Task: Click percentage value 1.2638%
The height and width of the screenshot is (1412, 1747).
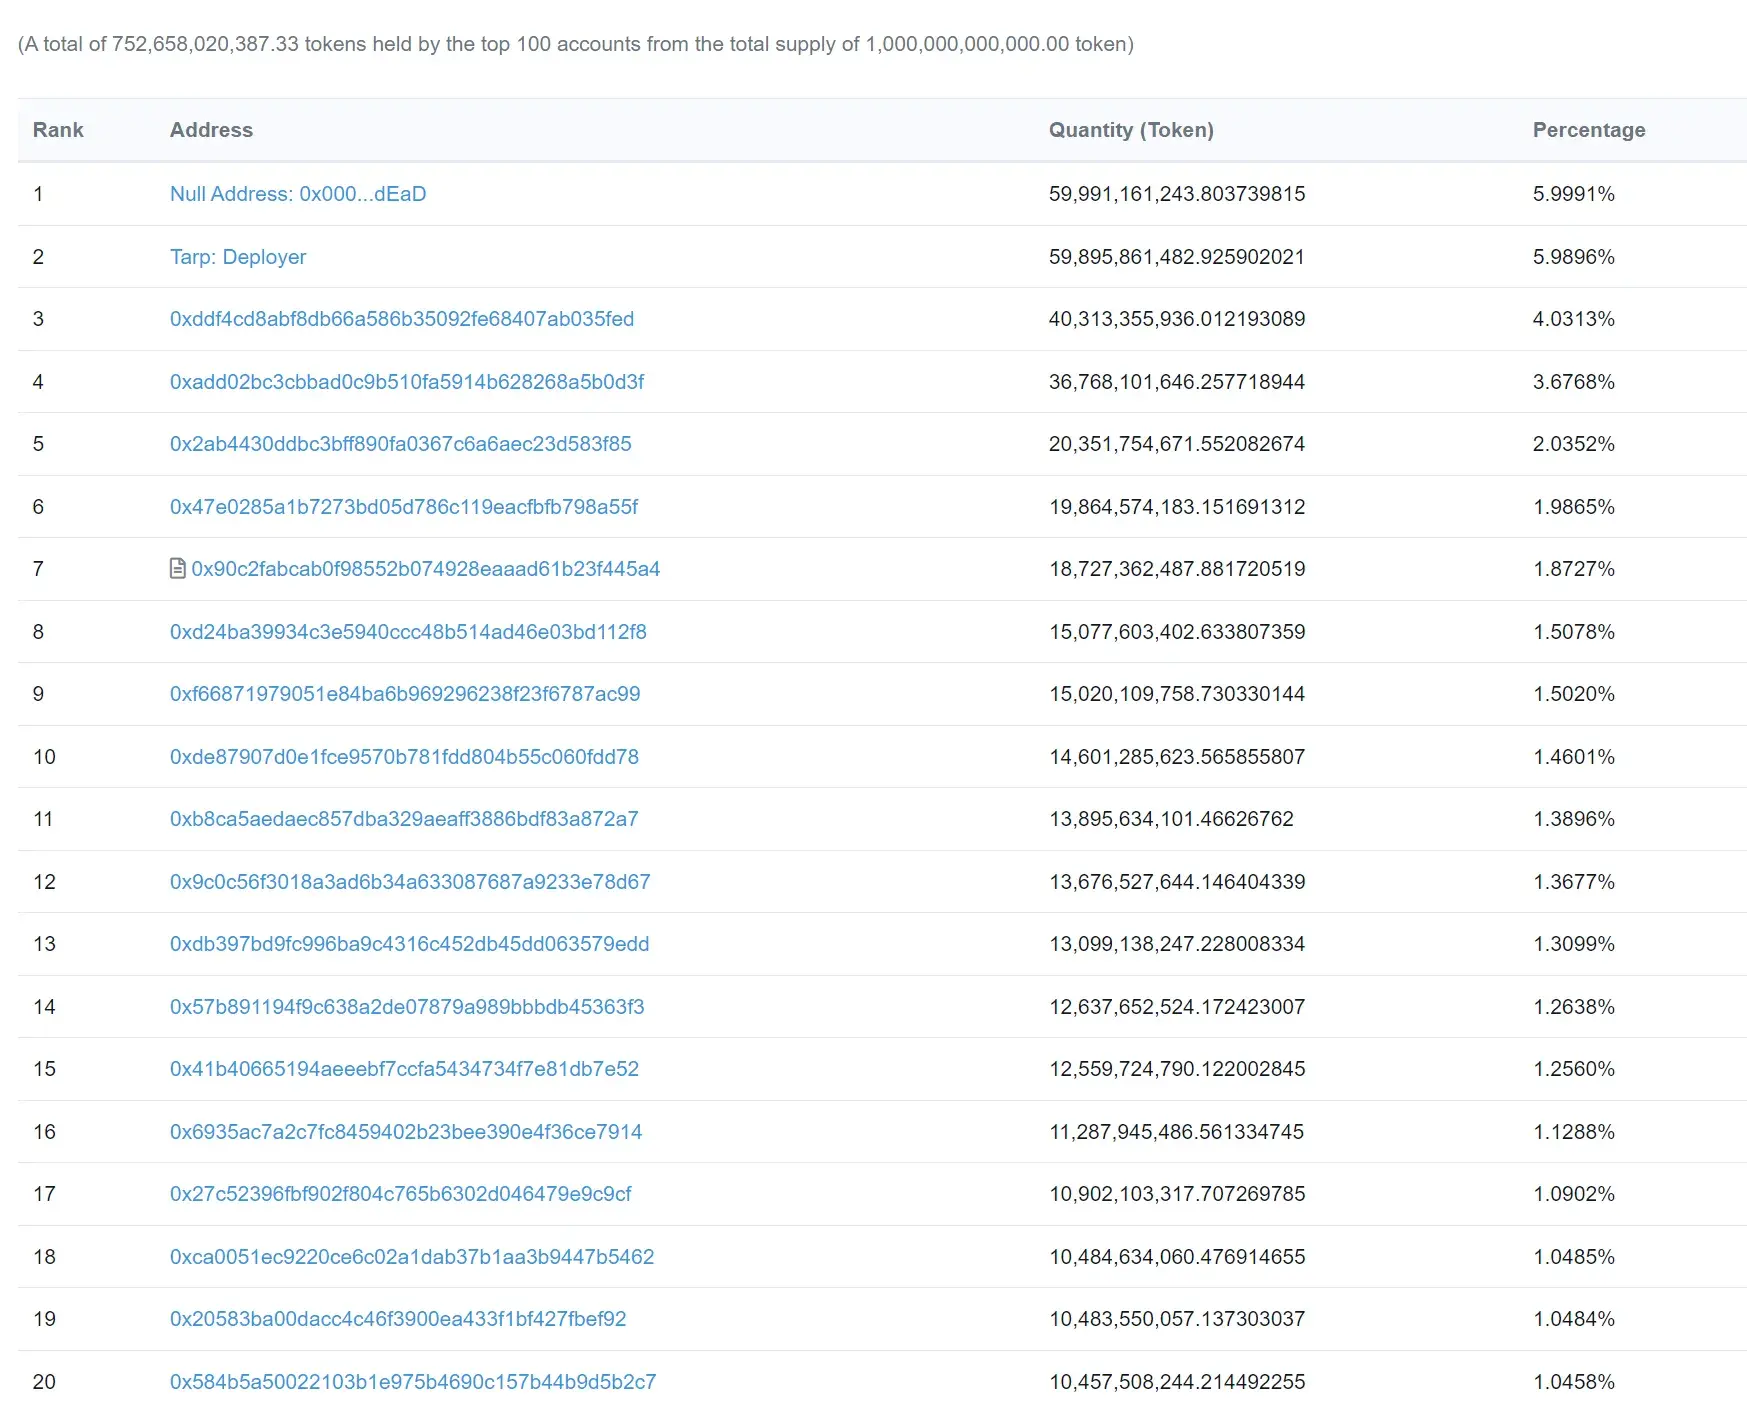Action: pyautogui.click(x=1574, y=1007)
